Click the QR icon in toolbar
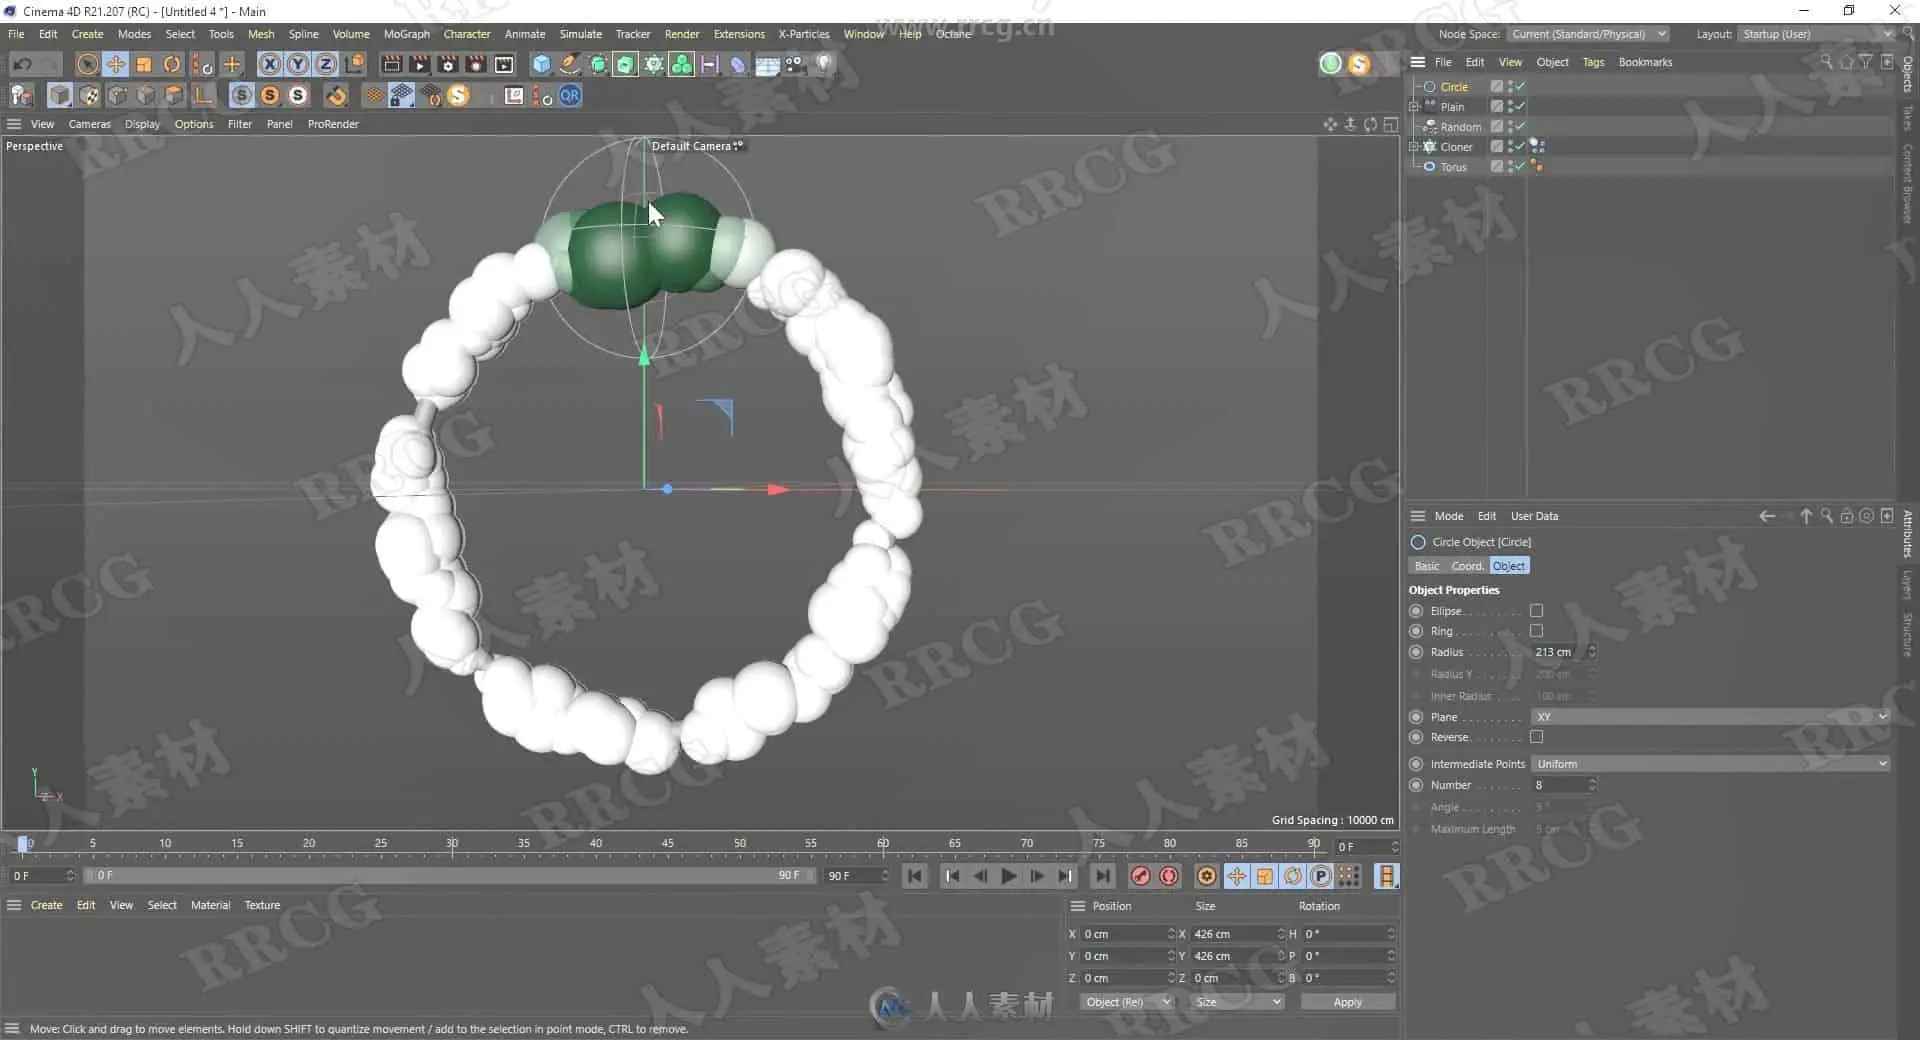 pyautogui.click(x=570, y=96)
